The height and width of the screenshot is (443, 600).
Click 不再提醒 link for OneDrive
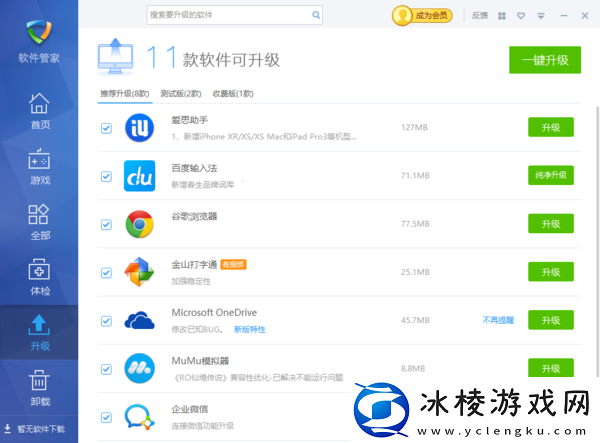[498, 320]
